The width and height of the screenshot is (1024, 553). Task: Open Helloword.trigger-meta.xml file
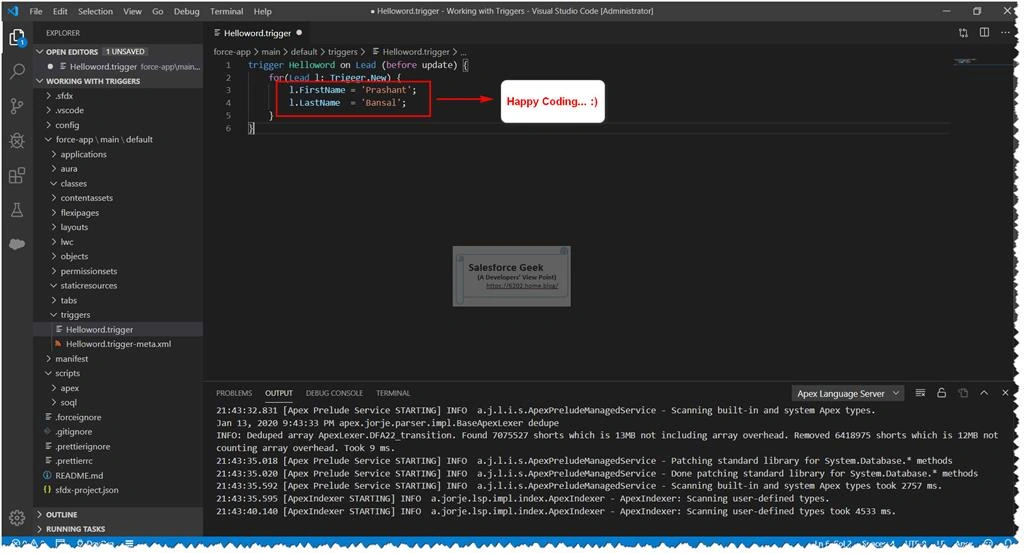tap(118, 344)
